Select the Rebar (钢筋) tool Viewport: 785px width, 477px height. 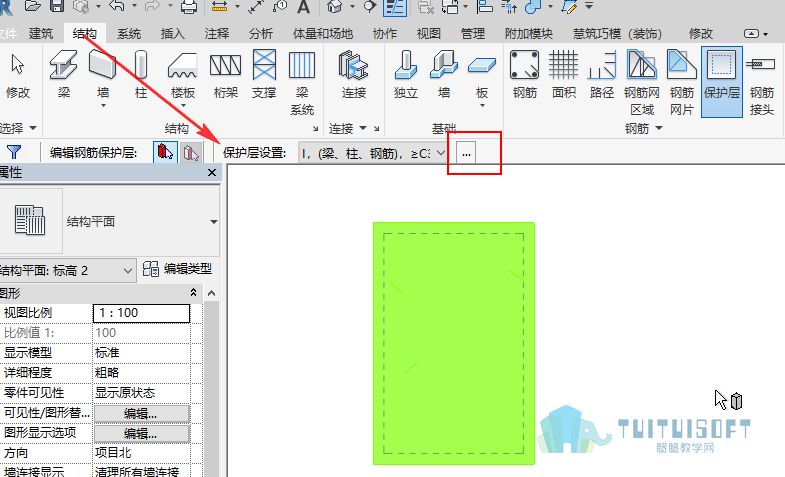coord(525,75)
